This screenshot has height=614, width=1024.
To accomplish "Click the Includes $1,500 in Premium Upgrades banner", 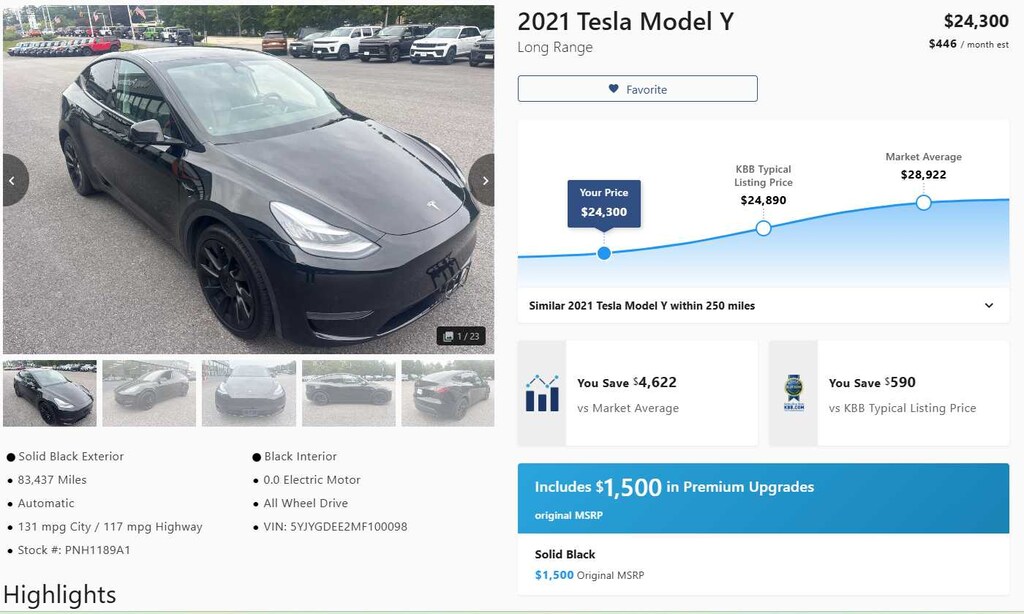I will point(763,498).
